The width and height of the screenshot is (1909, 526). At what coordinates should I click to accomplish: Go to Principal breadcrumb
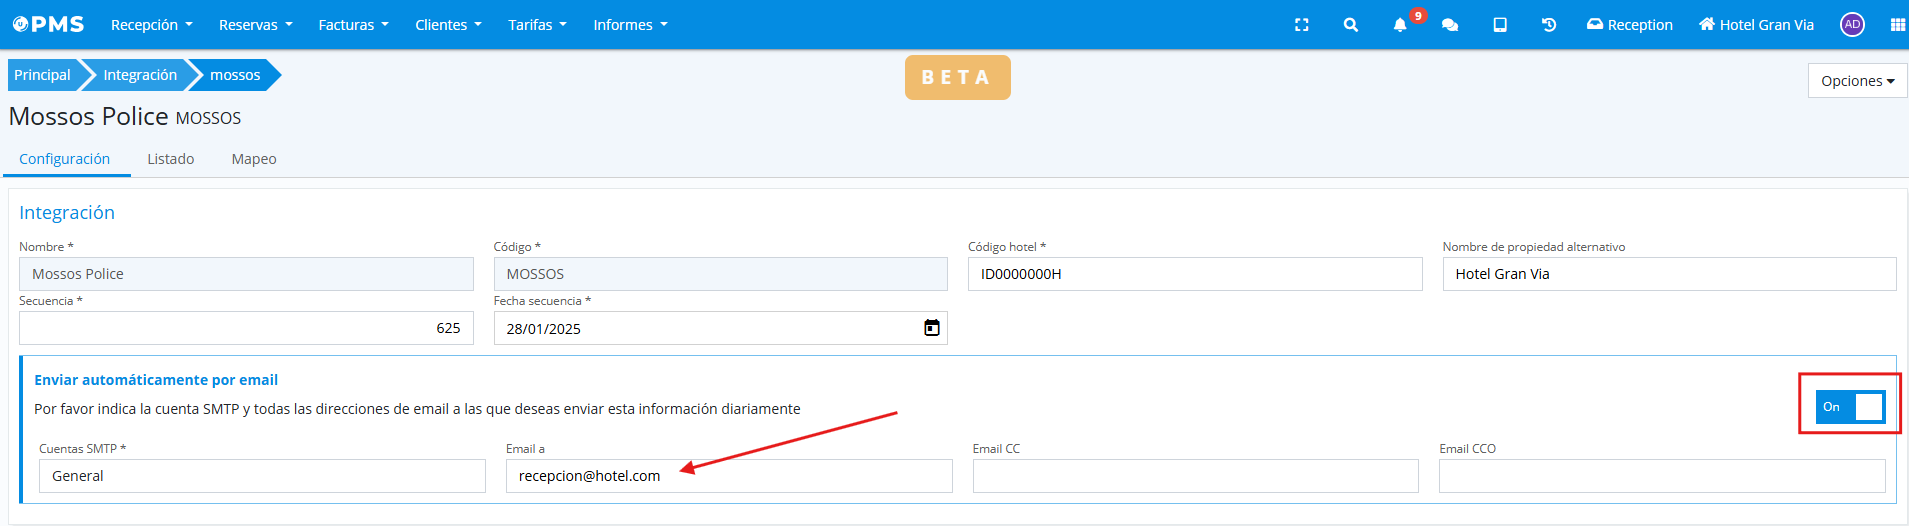(x=42, y=75)
